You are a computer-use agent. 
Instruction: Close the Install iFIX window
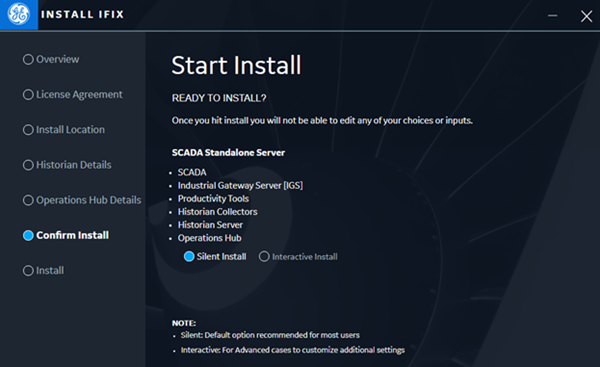(x=586, y=16)
